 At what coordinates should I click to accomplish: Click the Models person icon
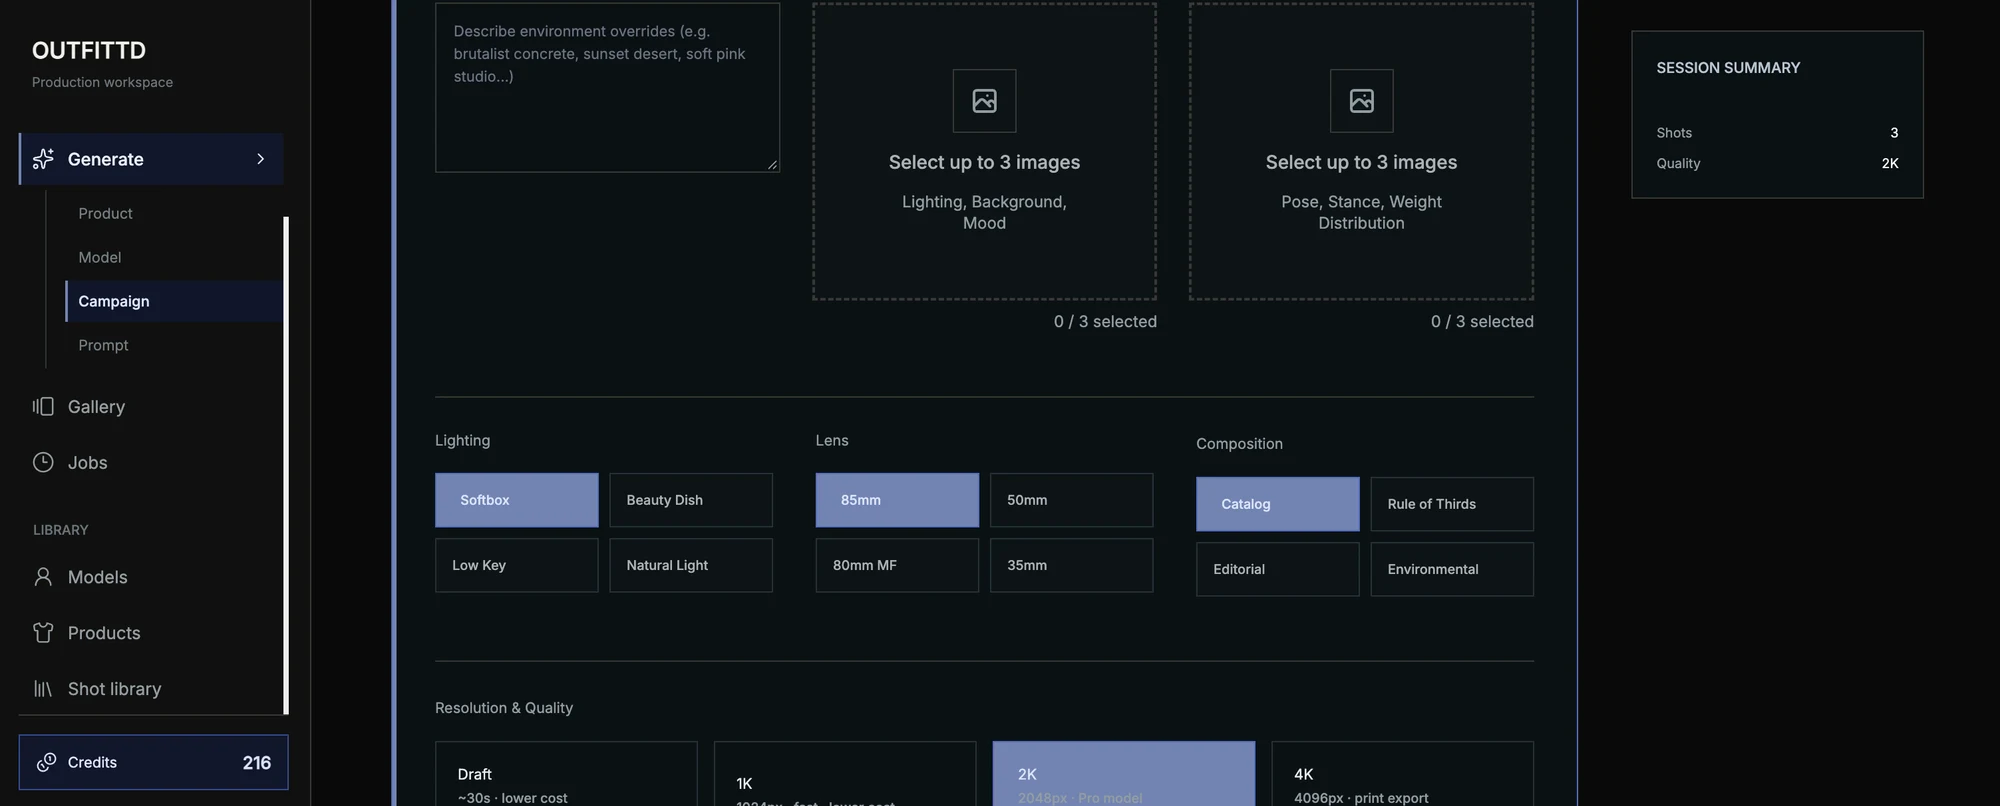43,577
